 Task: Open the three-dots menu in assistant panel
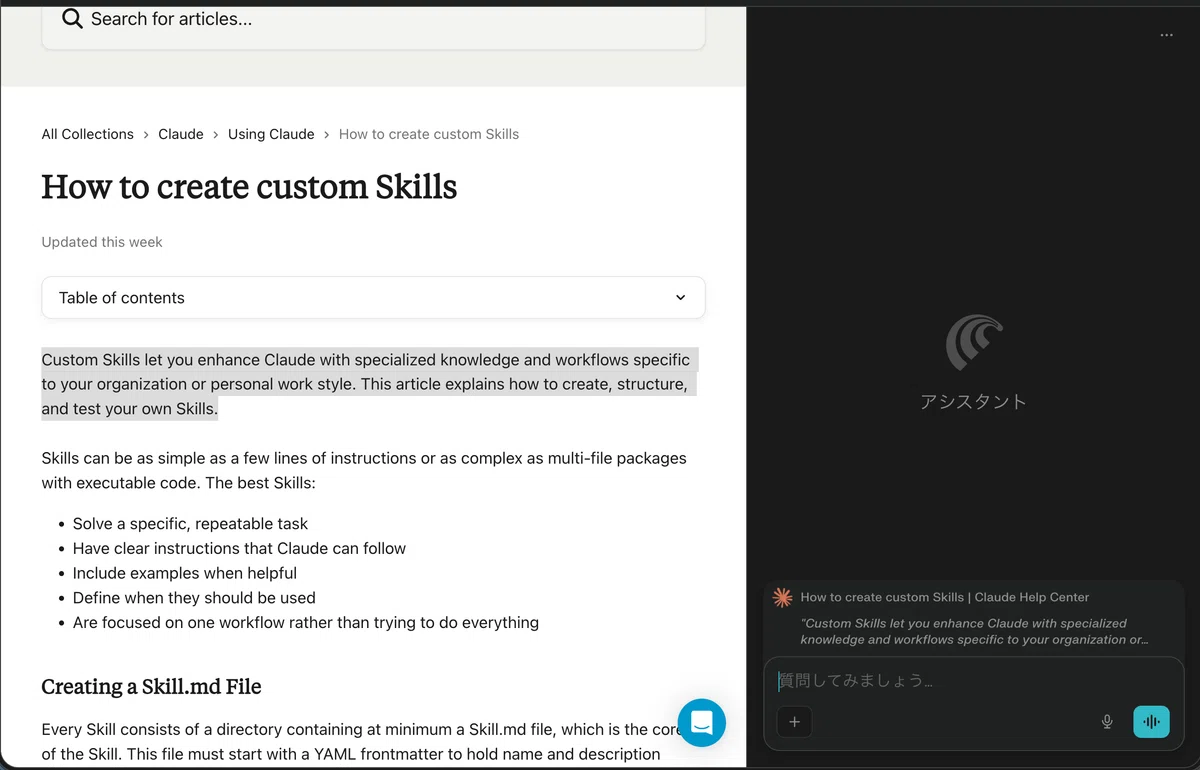(1166, 35)
